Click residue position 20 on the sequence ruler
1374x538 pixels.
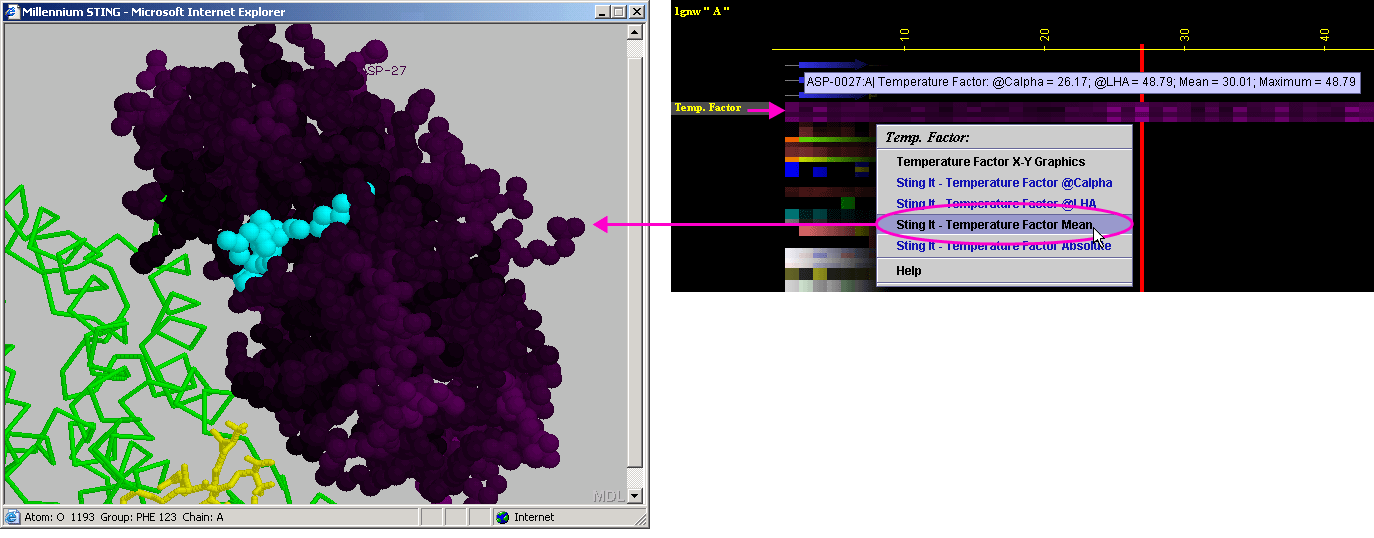point(1044,35)
